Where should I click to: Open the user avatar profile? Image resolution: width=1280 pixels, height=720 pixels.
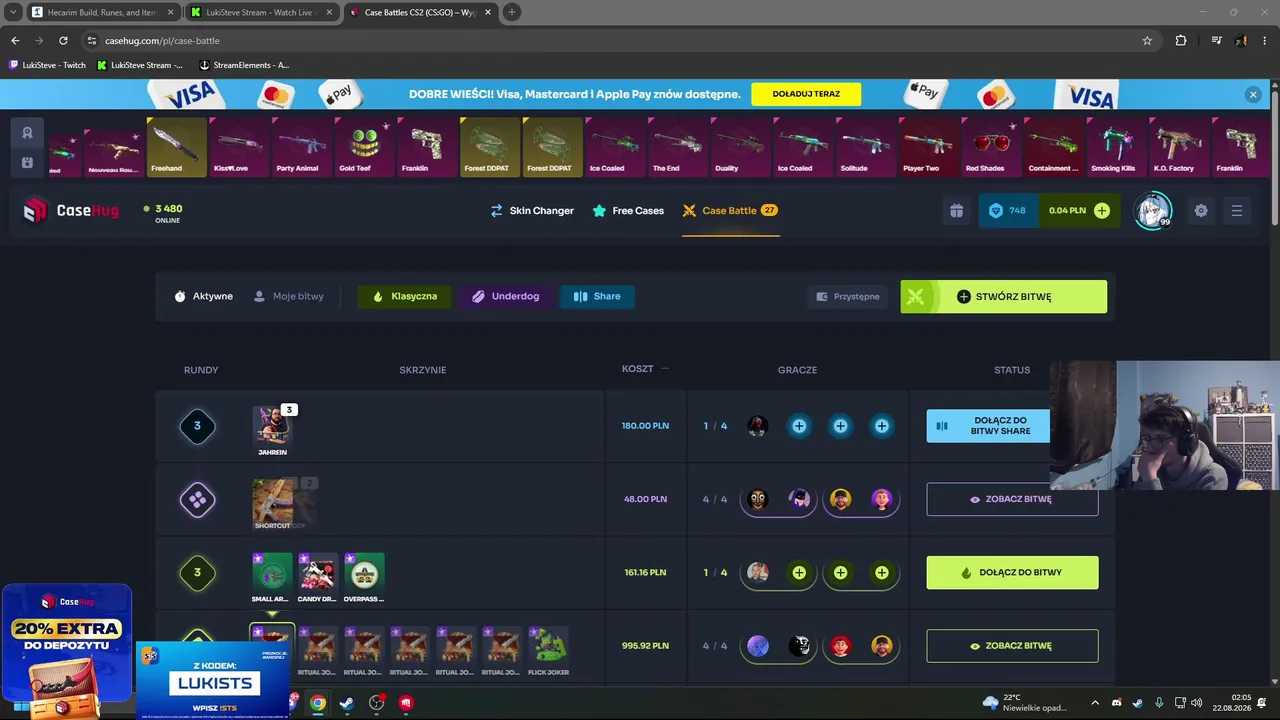[1153, 210]
